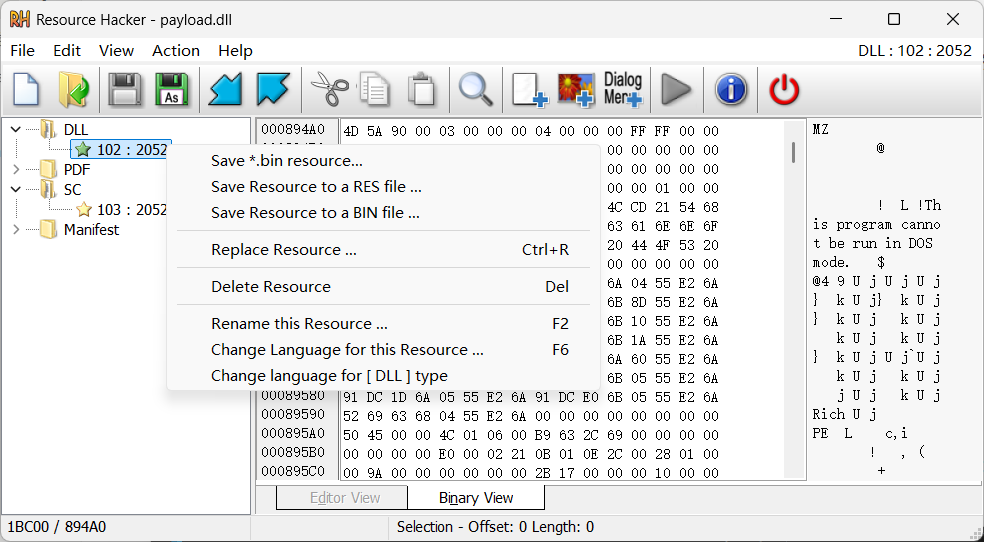This screenshot has height=542, width=984.
Task: Click the New blank script toolbar icon
Action: point(26,89)
